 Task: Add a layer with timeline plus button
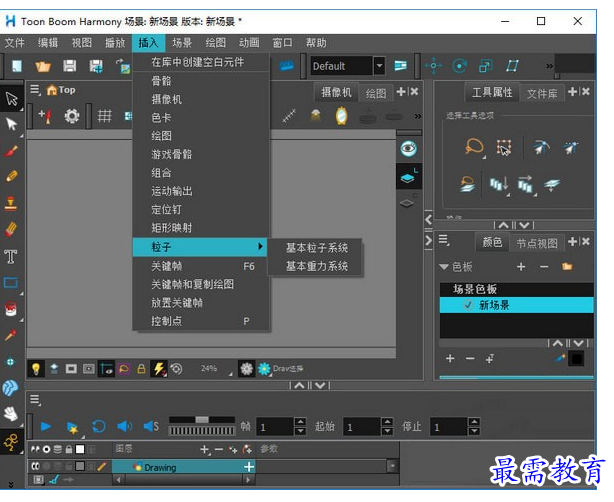click(204, 450)
